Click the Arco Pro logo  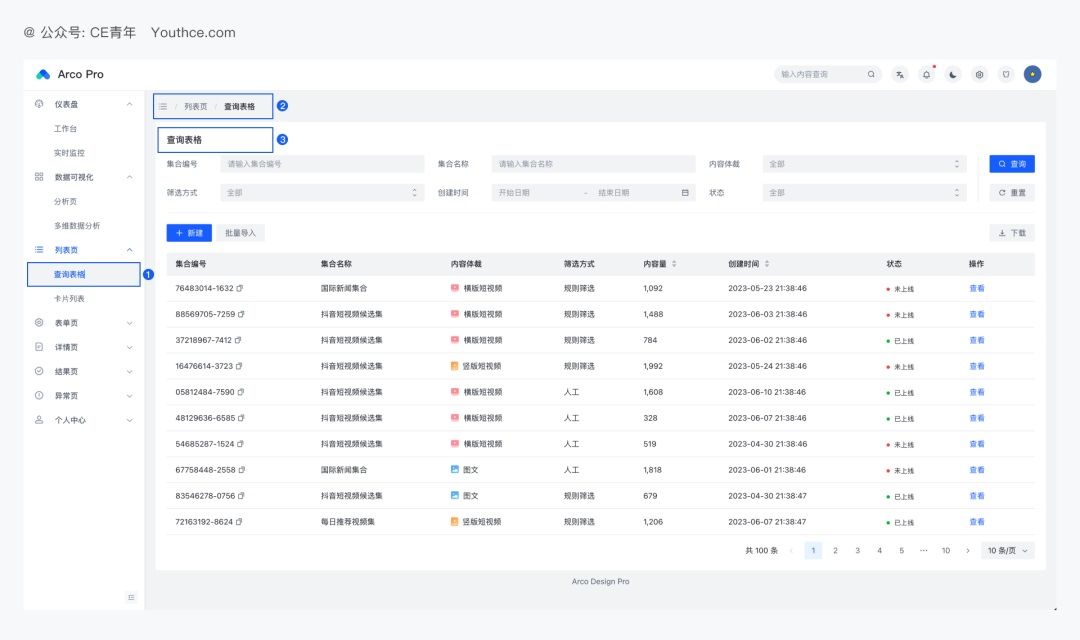pyautogui.click(x=43, y=74)
